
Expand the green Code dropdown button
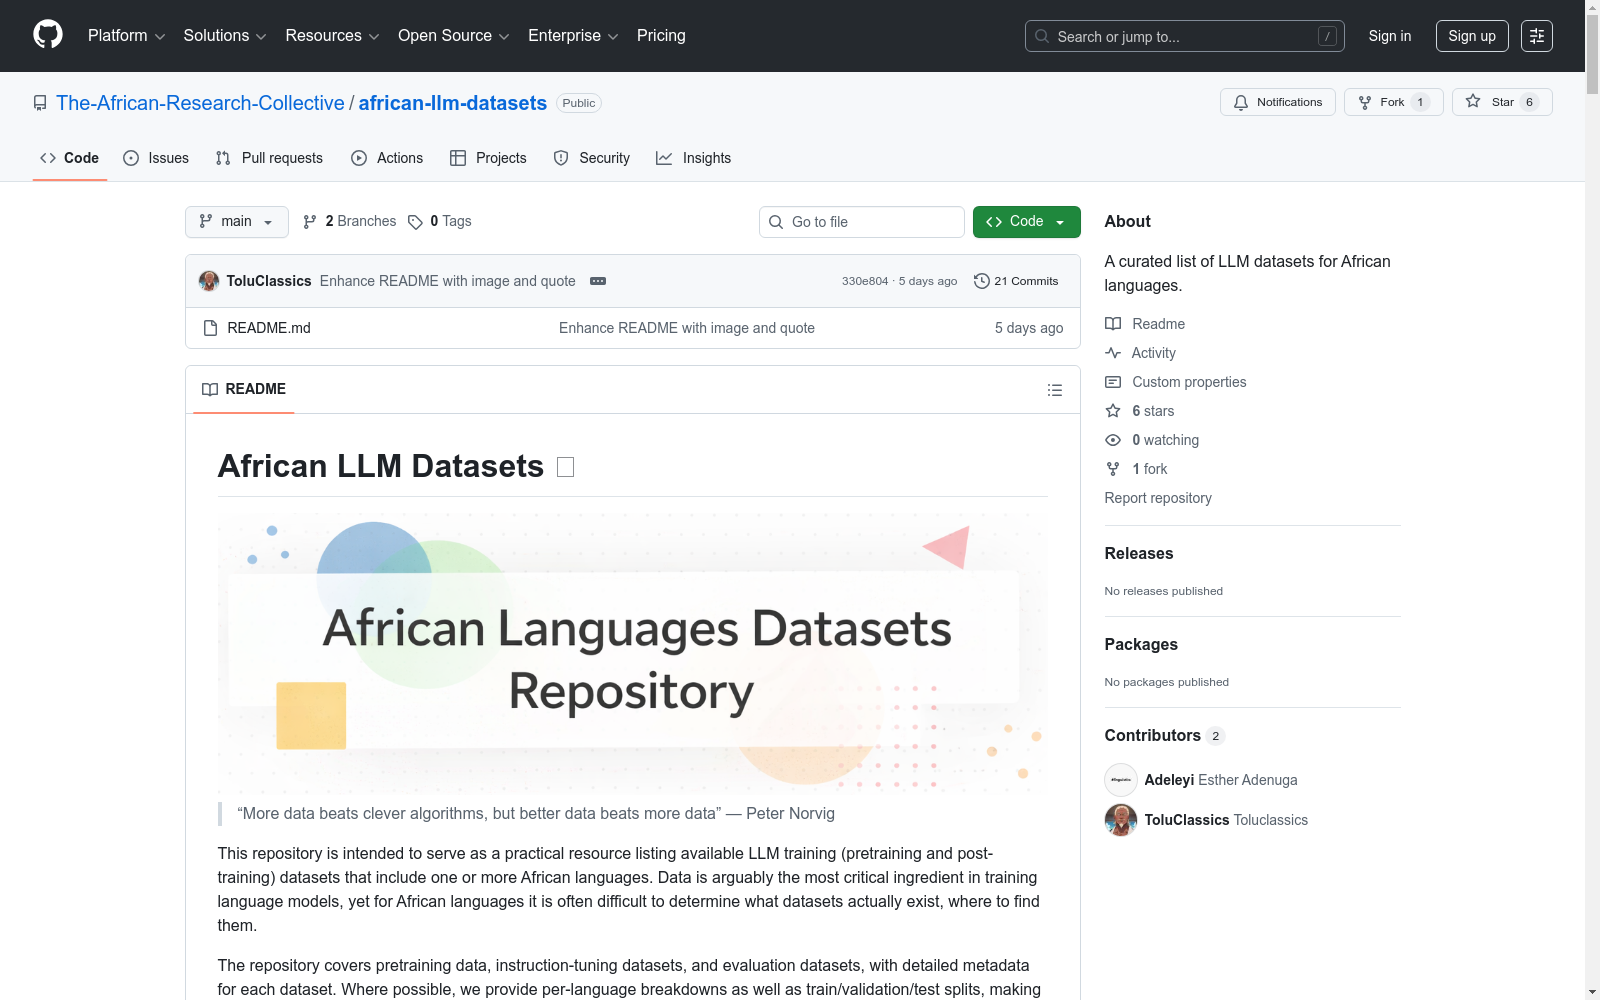(x=1026, y=222)
